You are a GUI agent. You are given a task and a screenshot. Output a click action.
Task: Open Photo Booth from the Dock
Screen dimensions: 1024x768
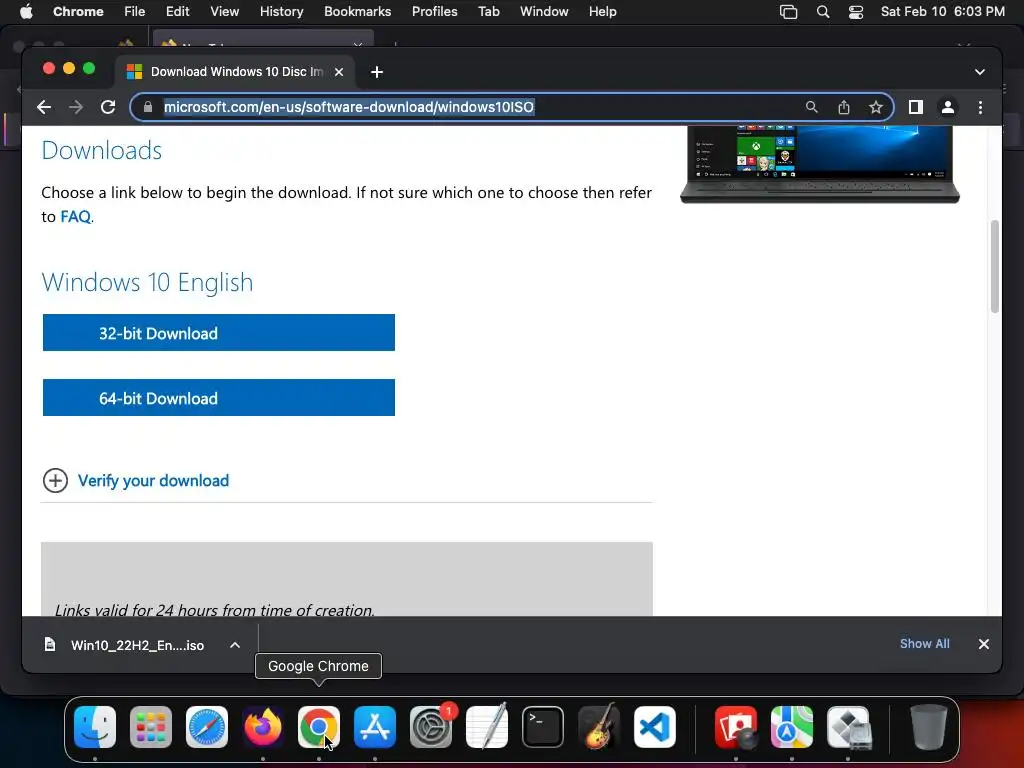point(736,727)
